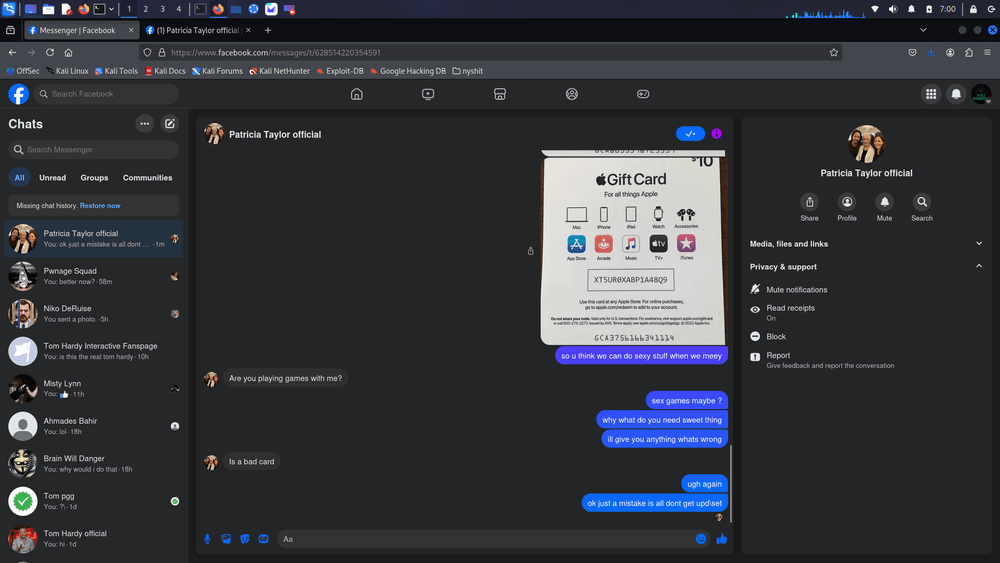Open Google Hacking DB bookmark

pyautogui.click(x=408, y=71)
